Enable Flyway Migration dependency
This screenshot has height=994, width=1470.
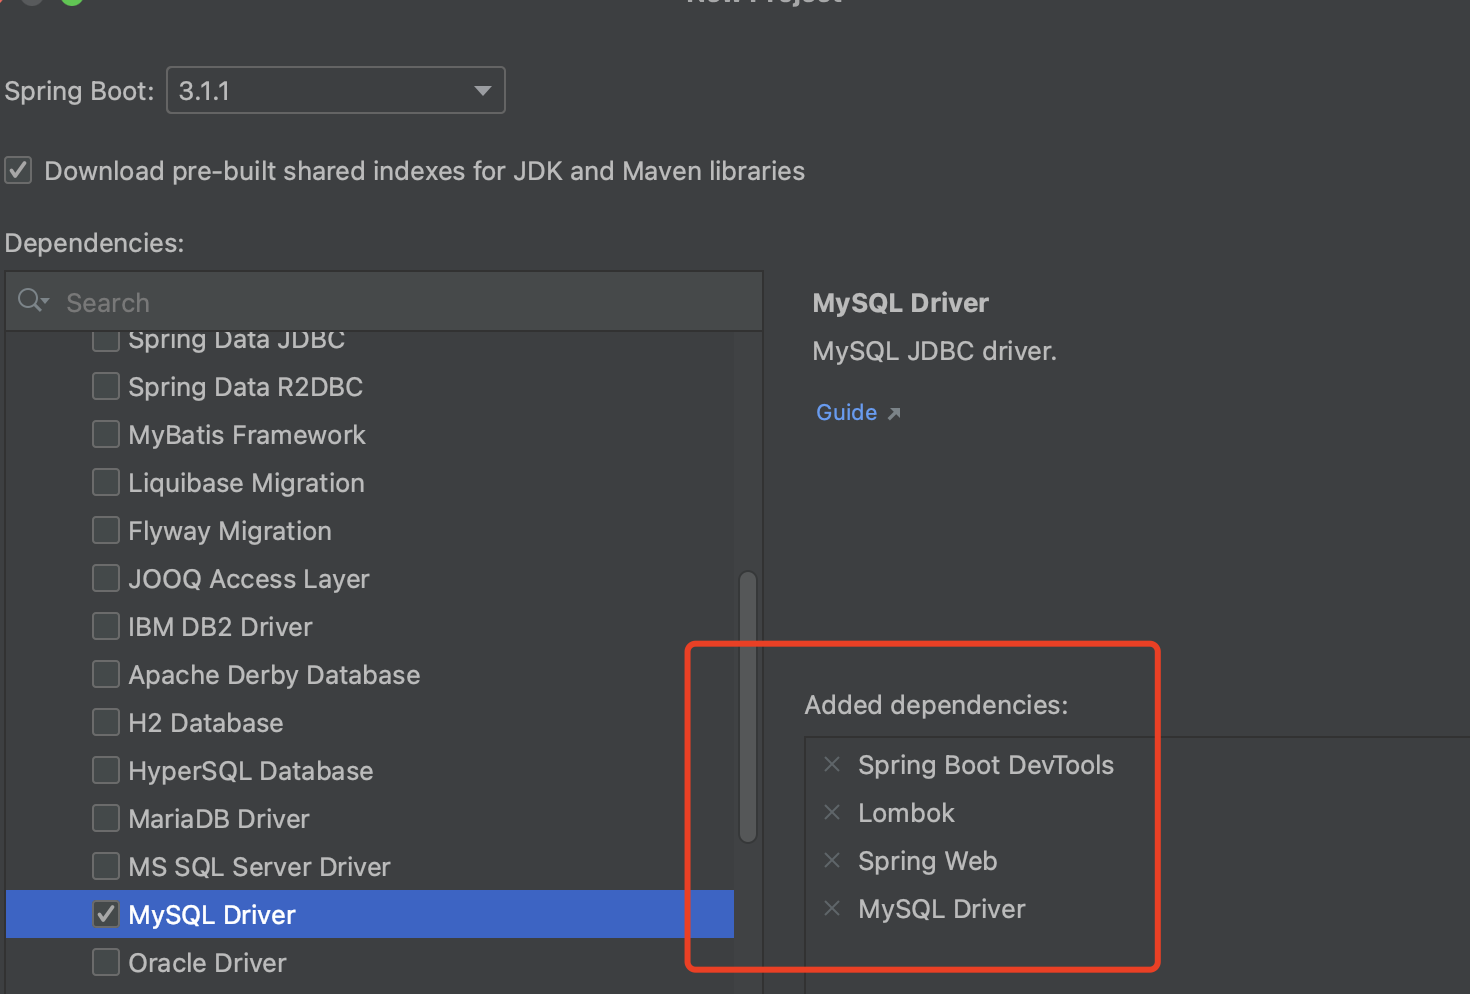[x=106, y=531]
